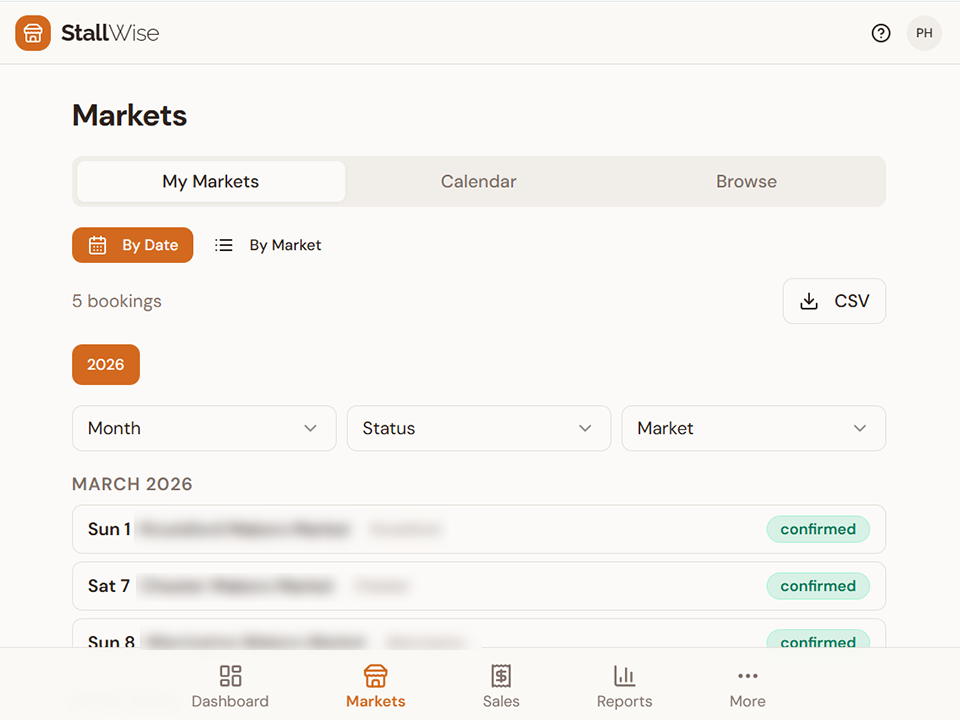Screen dimensions: 960x720
Task: Open the More menu in bottom navigation
Action: click(747, 686)
